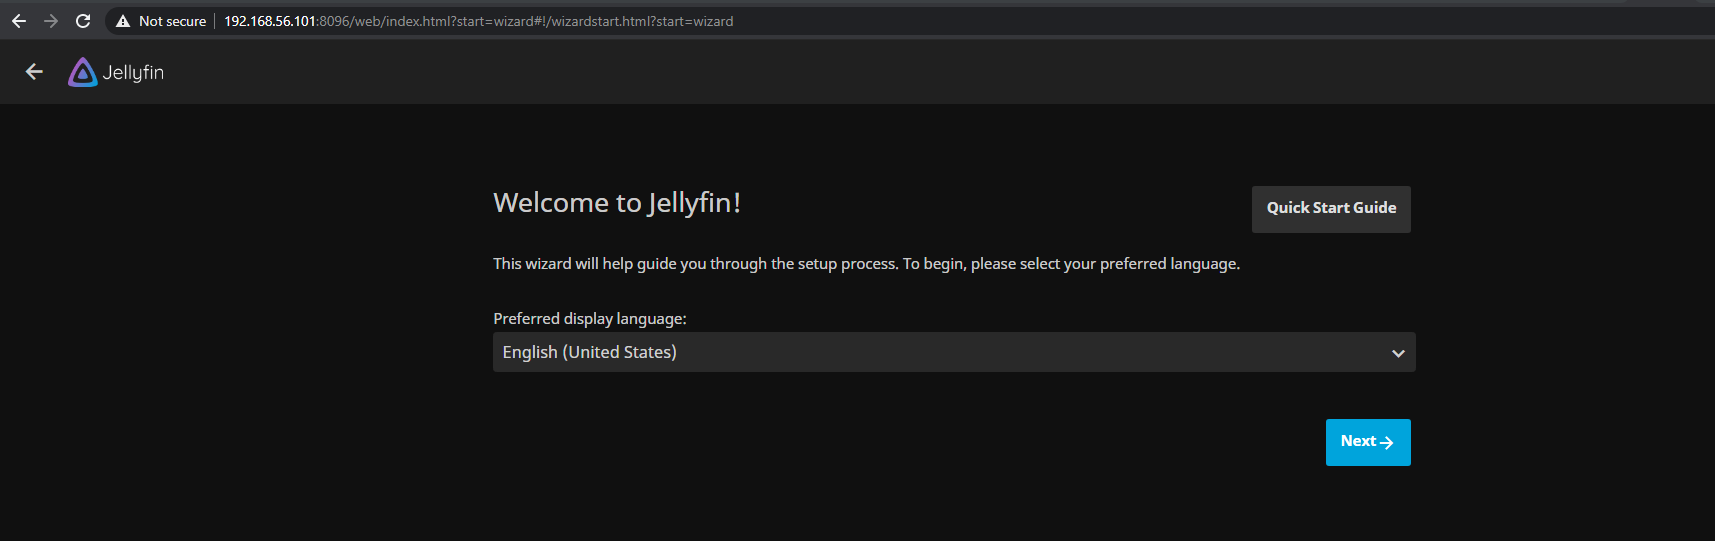Click the language dropdown chevron arrow
This screenshot has width=1715, height=541.
coord(1398,353)
